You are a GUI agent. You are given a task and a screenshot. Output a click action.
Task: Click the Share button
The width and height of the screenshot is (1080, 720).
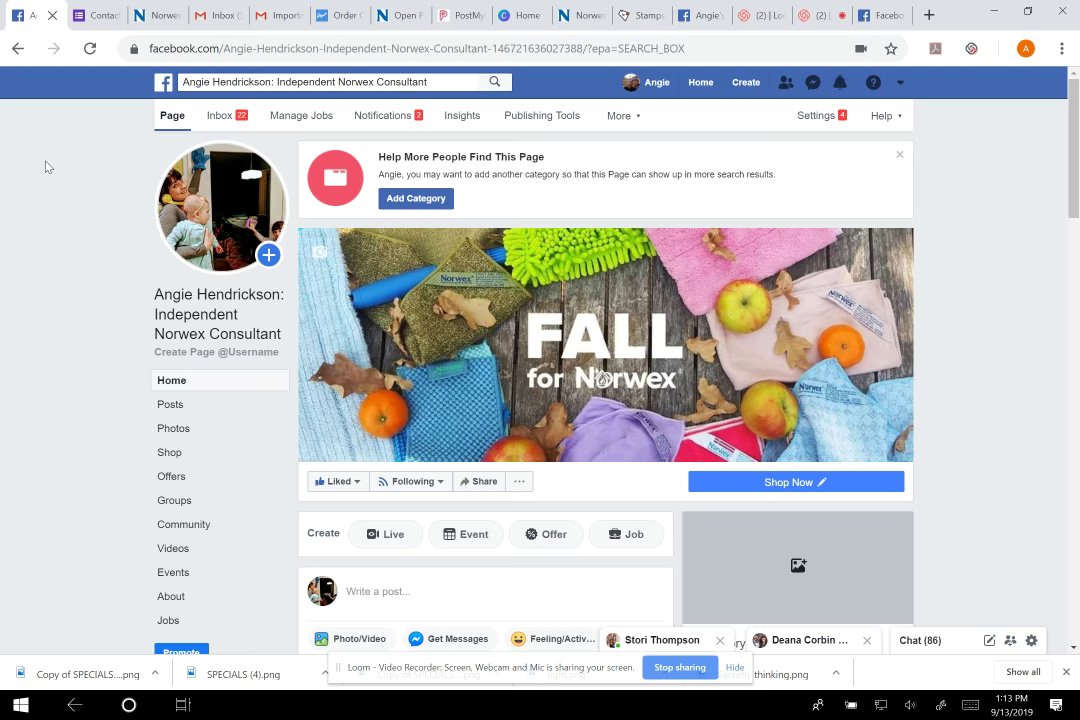click(x=479, y=482)
